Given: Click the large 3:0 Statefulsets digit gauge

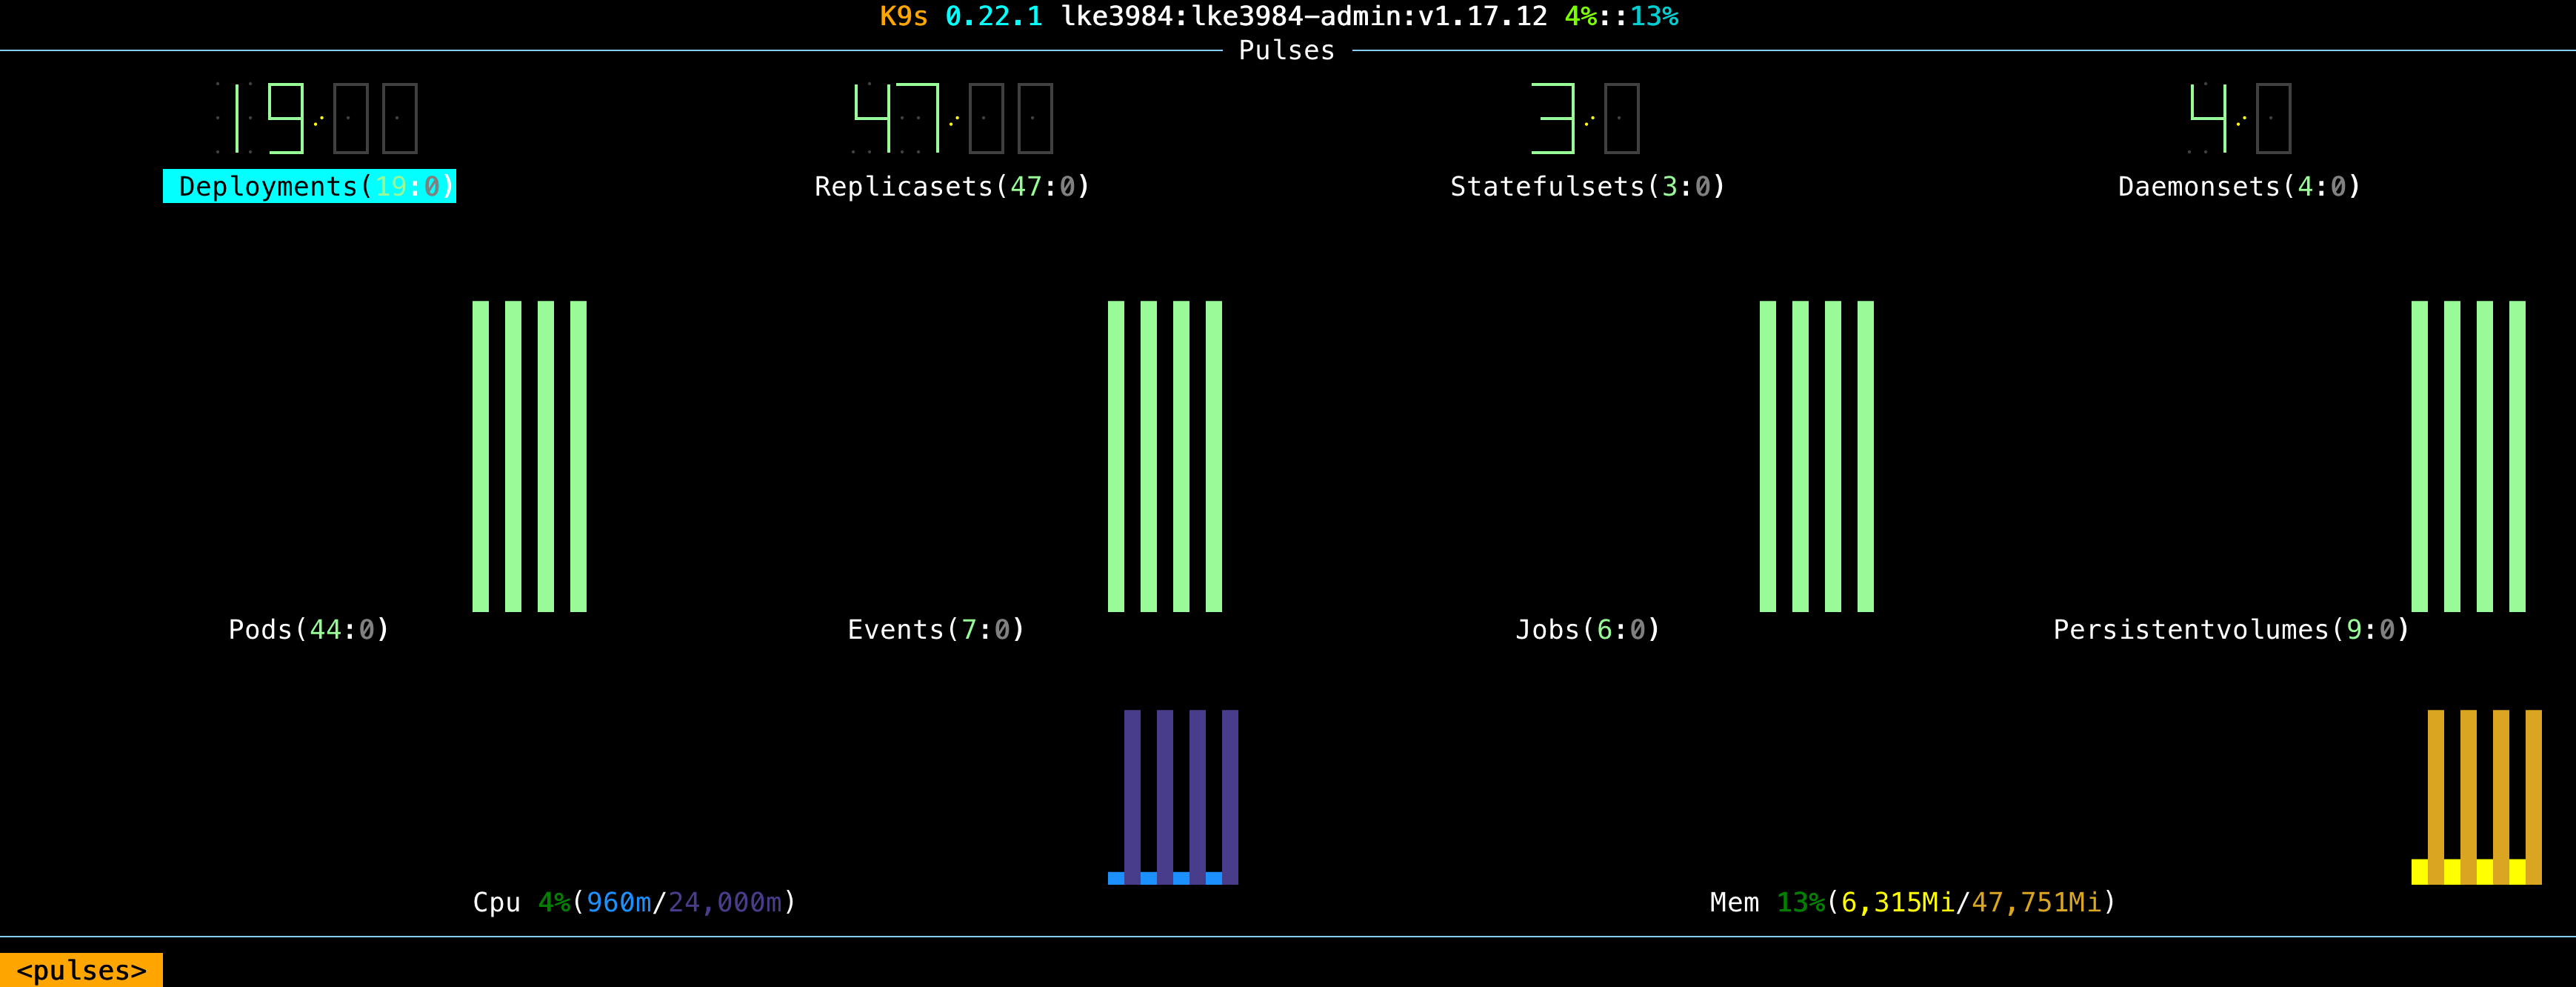Looking at the screenshot, I should click(1586, 118).
